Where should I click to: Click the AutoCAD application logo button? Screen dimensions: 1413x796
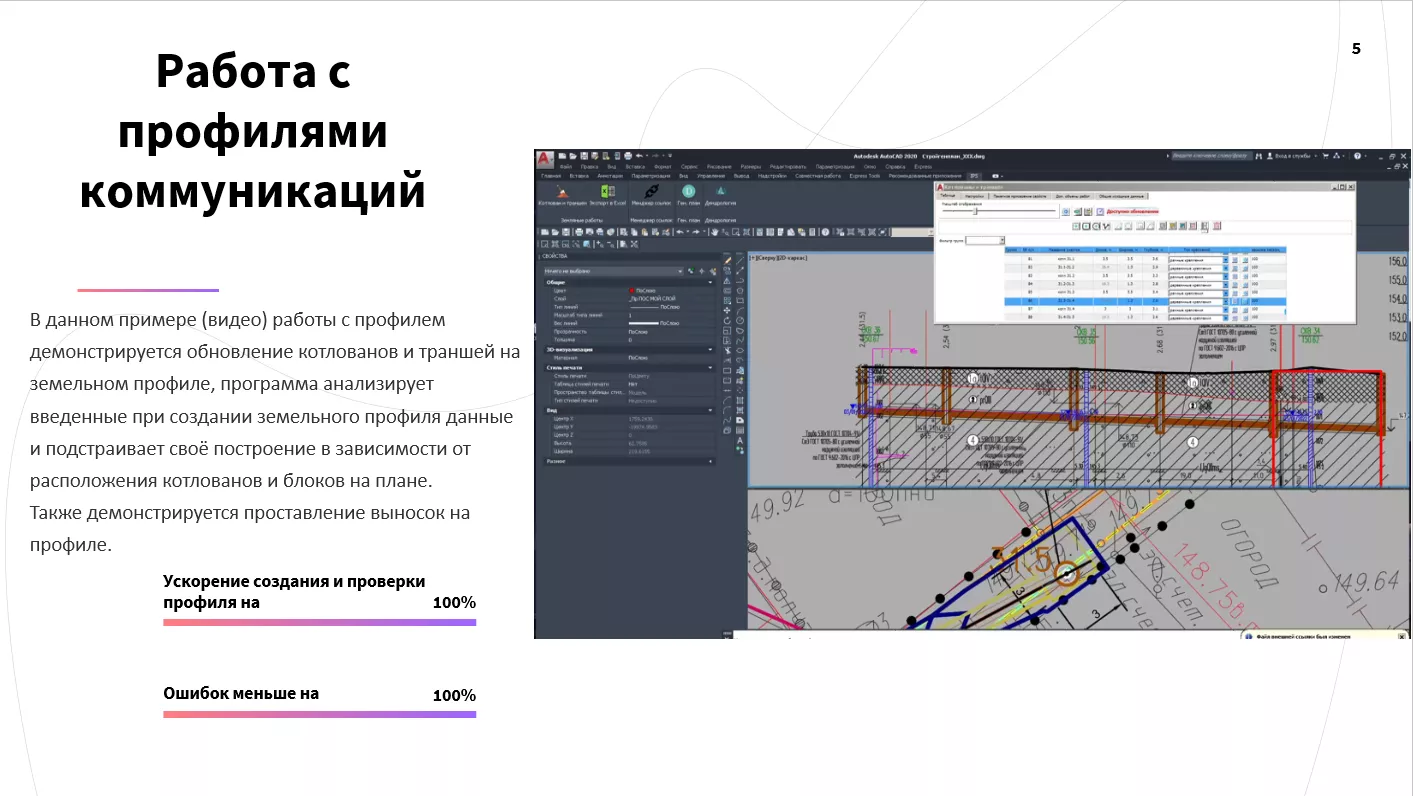click(543, 157)
